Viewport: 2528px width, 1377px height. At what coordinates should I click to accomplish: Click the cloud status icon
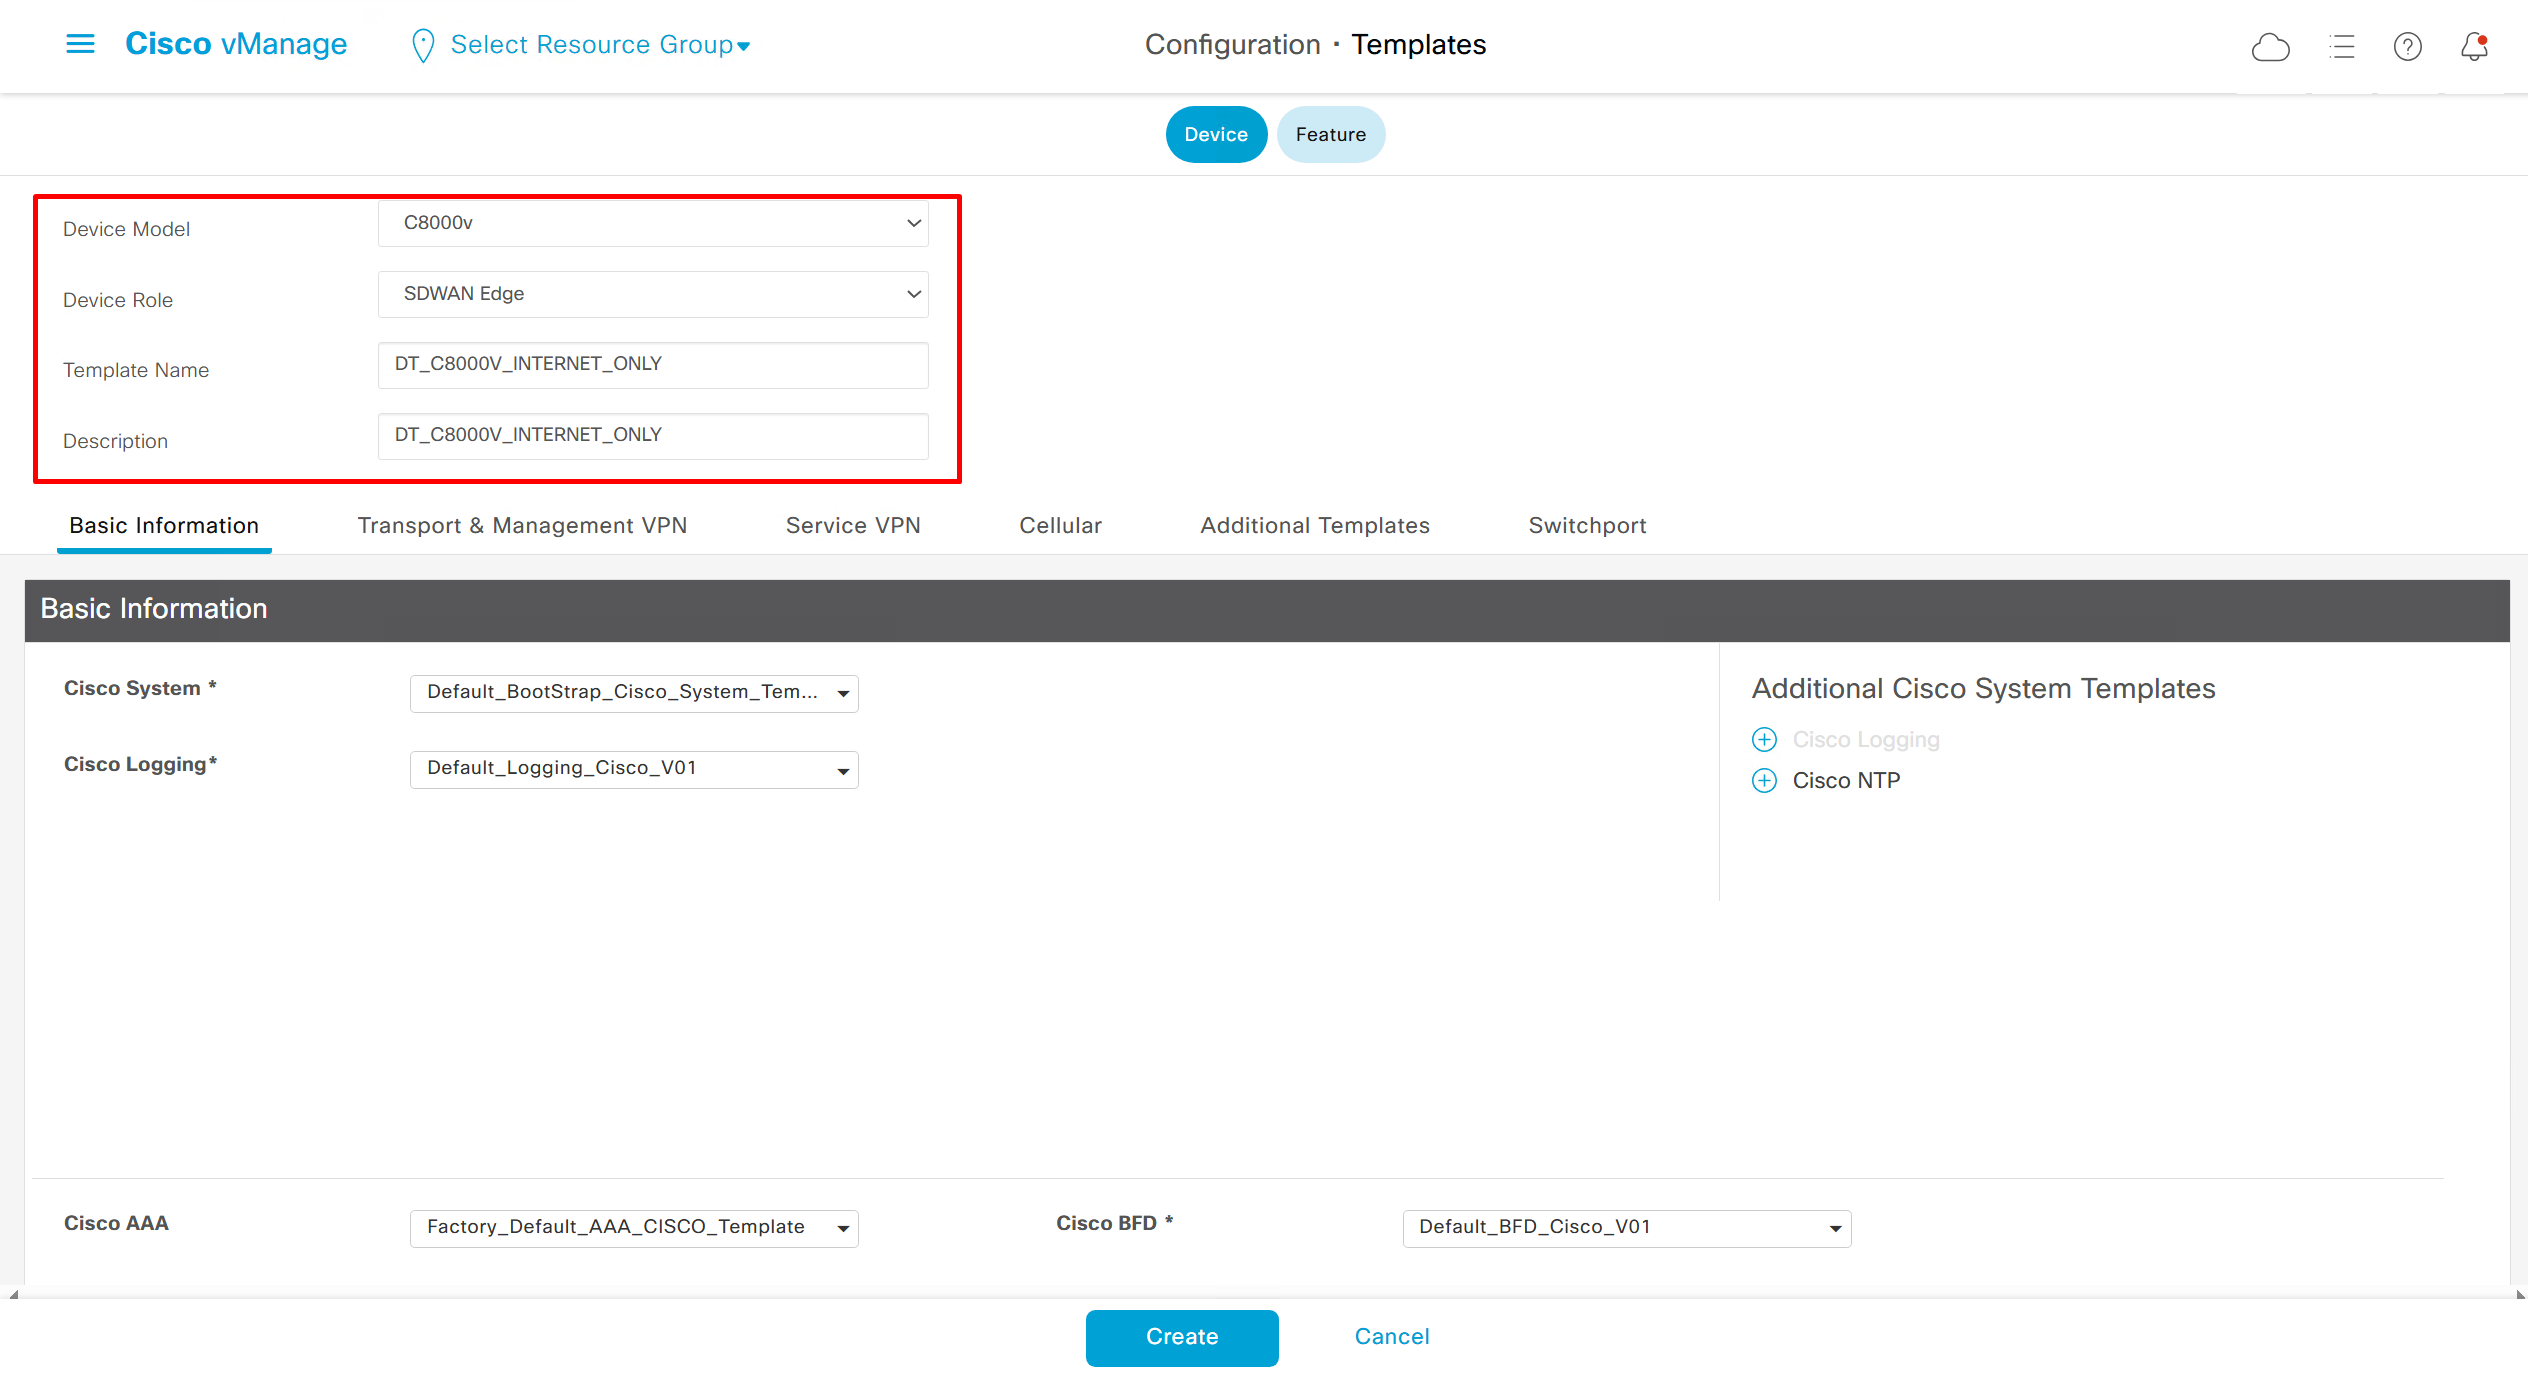2270,46
